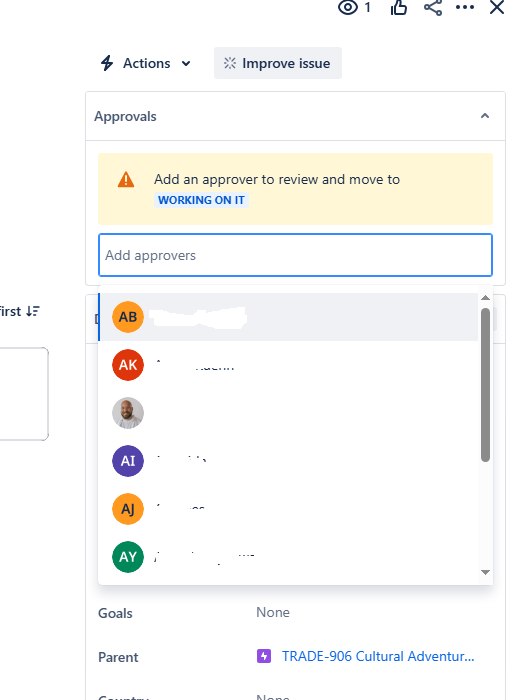Close the issue panel with X

pos(497,8)
